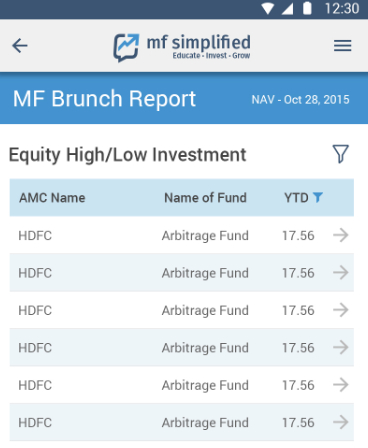
Task: Open fourth HDFC row arrow
Action: pyautogui.click(x=341, y=348)
